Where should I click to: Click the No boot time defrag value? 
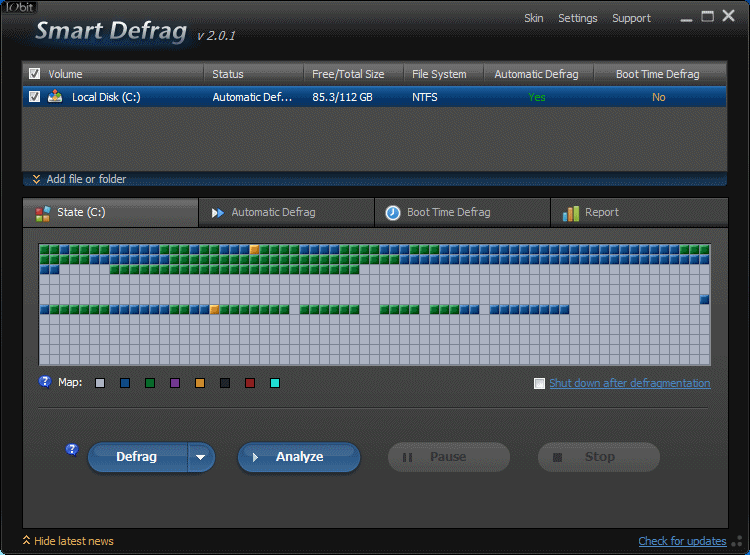[659, 97]
